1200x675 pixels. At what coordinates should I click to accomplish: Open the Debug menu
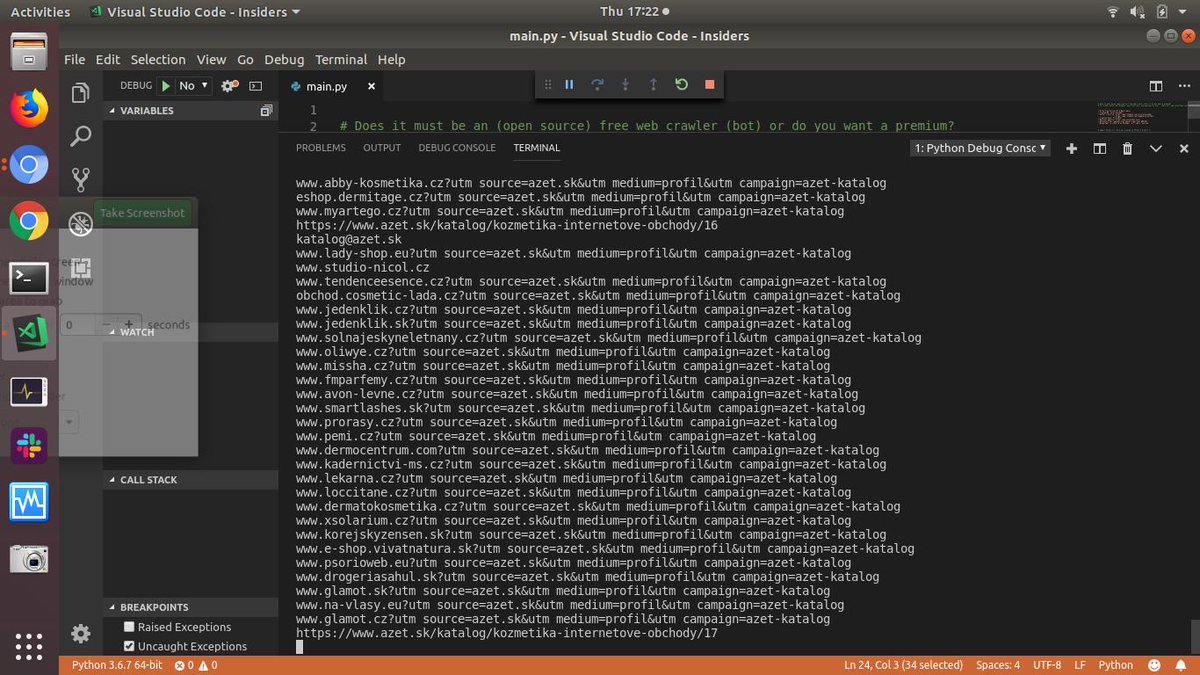coord(284,60)
